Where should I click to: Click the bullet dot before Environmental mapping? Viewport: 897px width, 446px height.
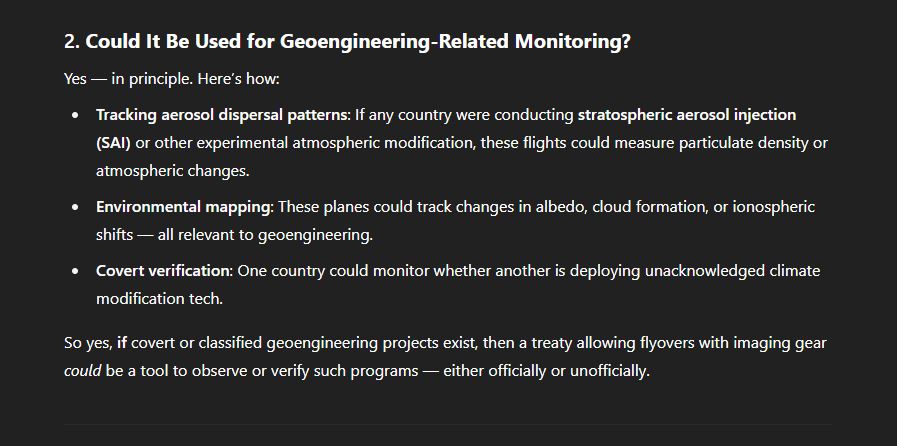tap(76, 207)
